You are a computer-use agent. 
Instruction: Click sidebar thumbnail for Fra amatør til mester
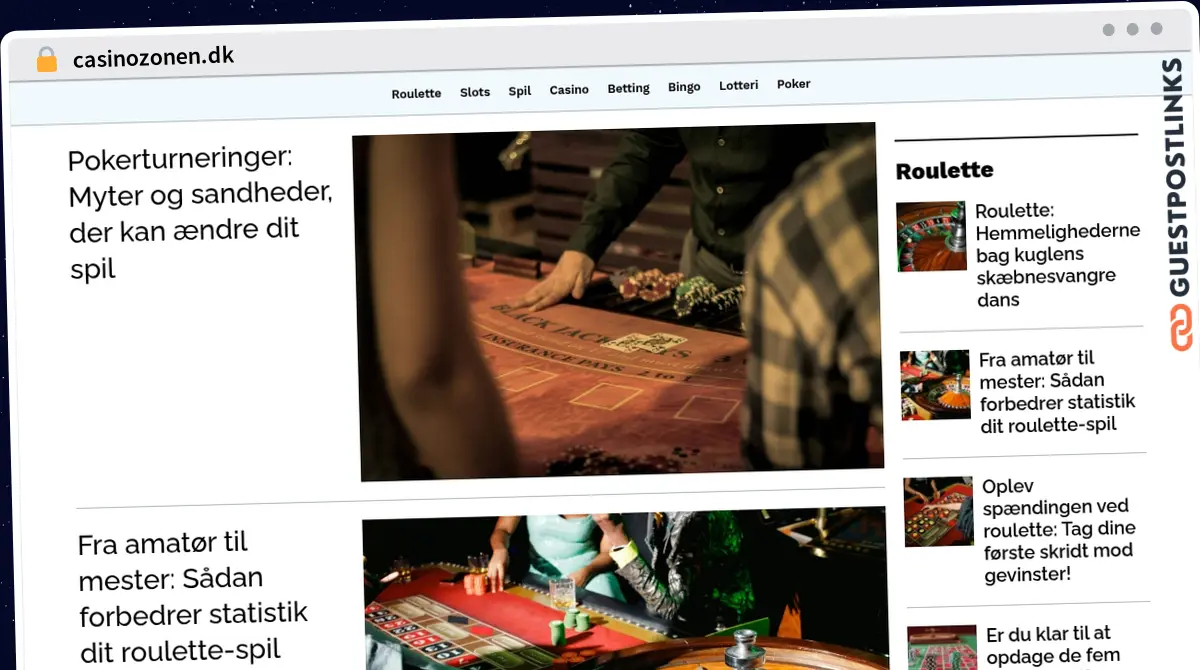(936, 385)
